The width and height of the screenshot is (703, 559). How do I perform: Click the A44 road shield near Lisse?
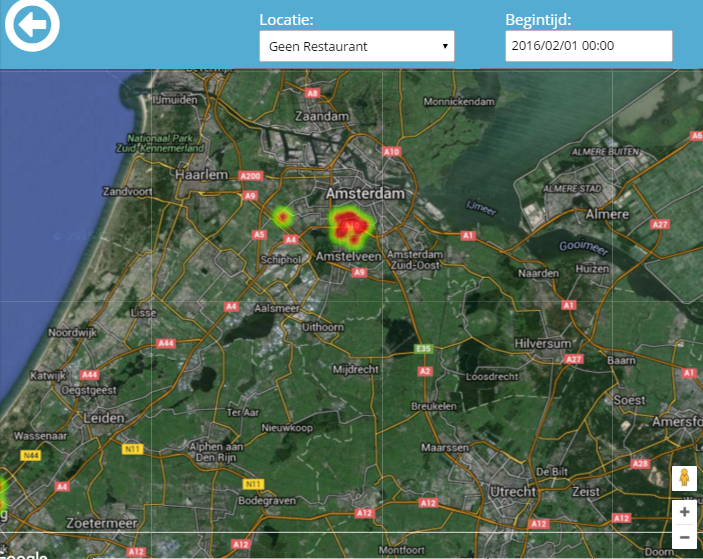pyautogui.click(x=165, y=343)
